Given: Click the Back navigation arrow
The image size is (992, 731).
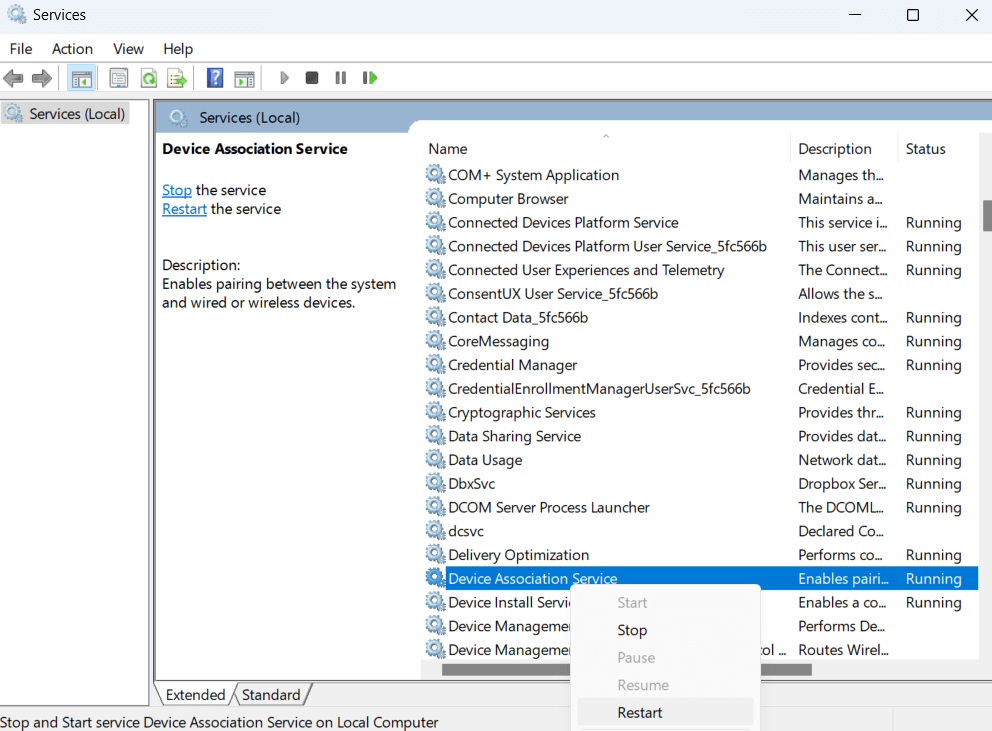Looking at the screenshot, I should pos(14,77).
